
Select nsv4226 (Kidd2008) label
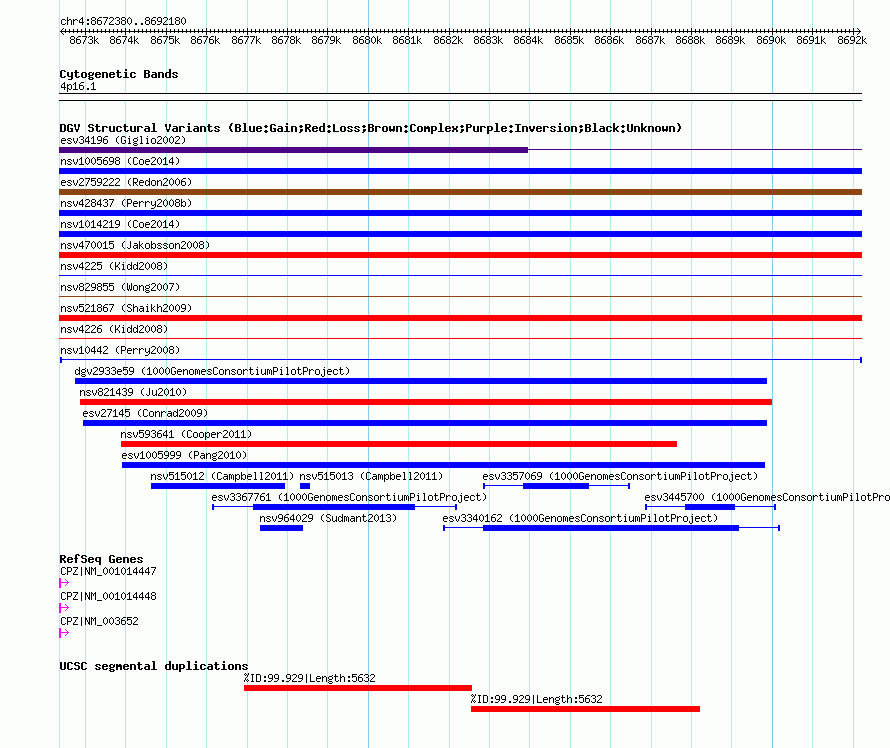tap(114, 329)
